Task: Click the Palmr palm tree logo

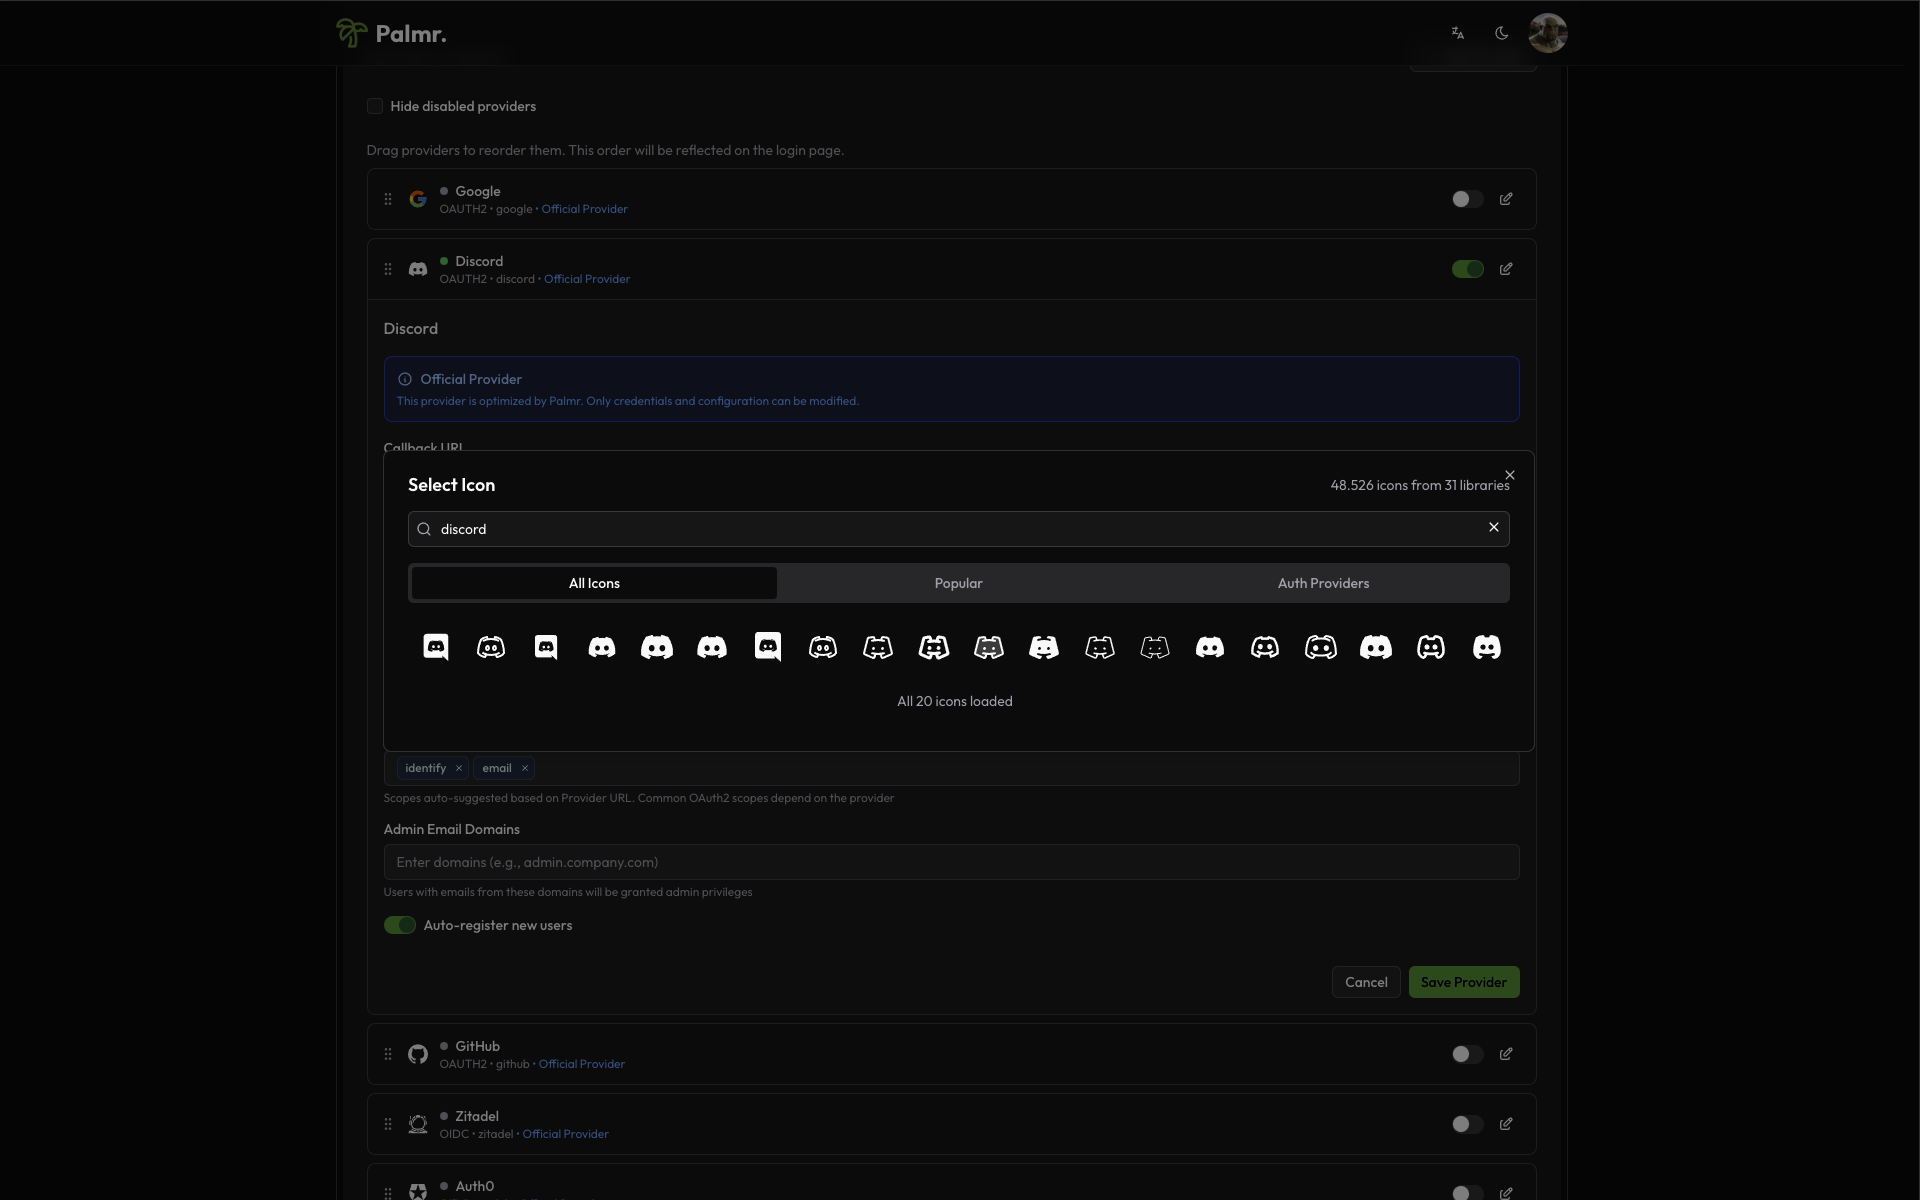Action: click(351, 33)
